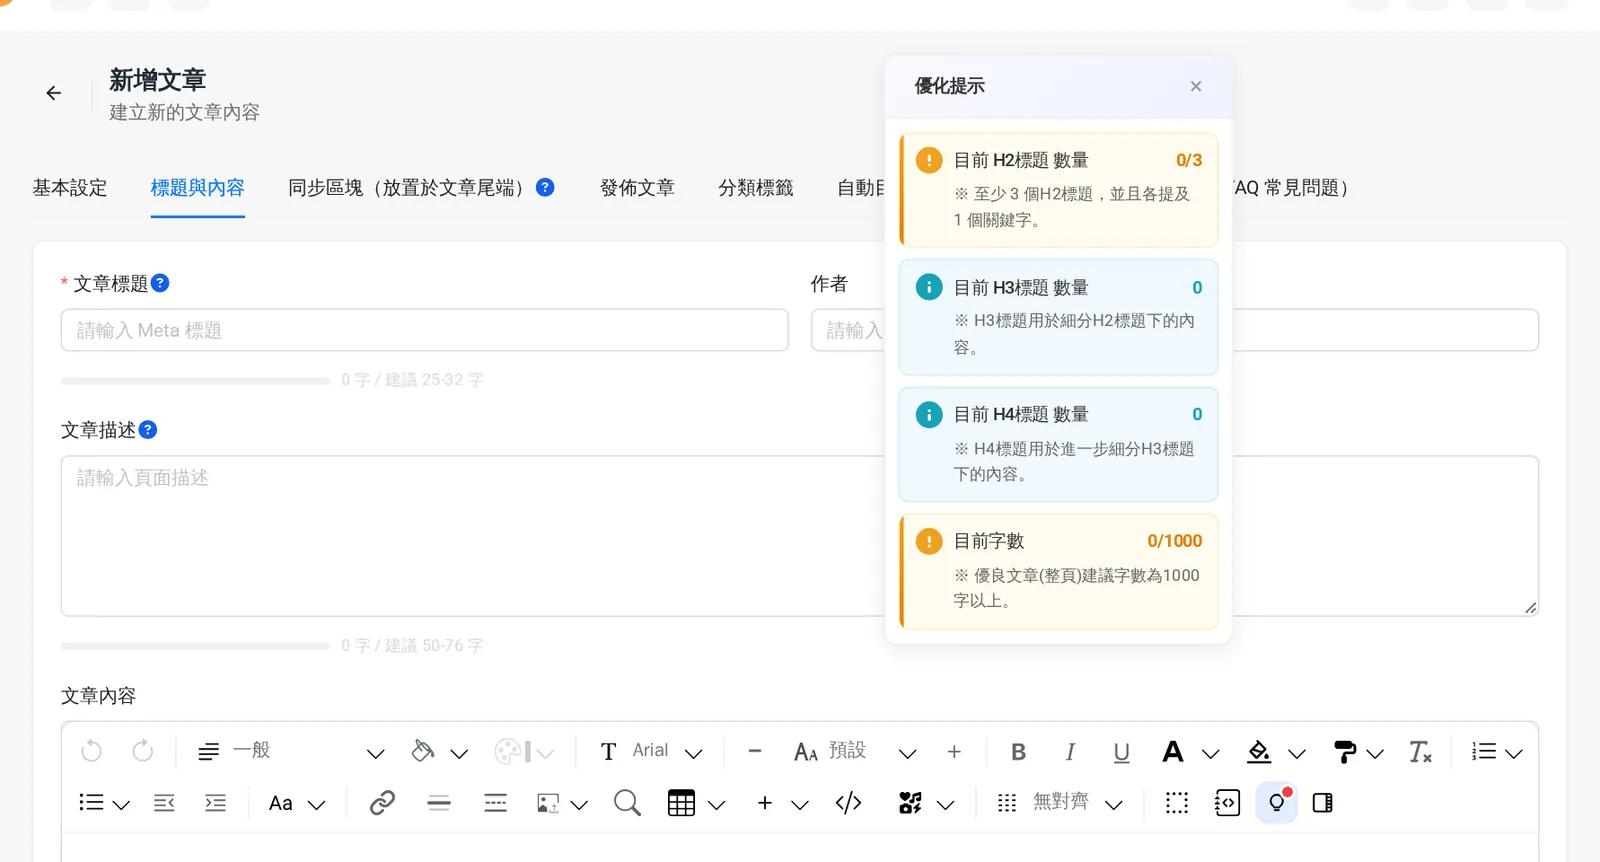Click the bulleted list icon
Viewport: 1600px width, 862px height.
click(x=91, y=803)
